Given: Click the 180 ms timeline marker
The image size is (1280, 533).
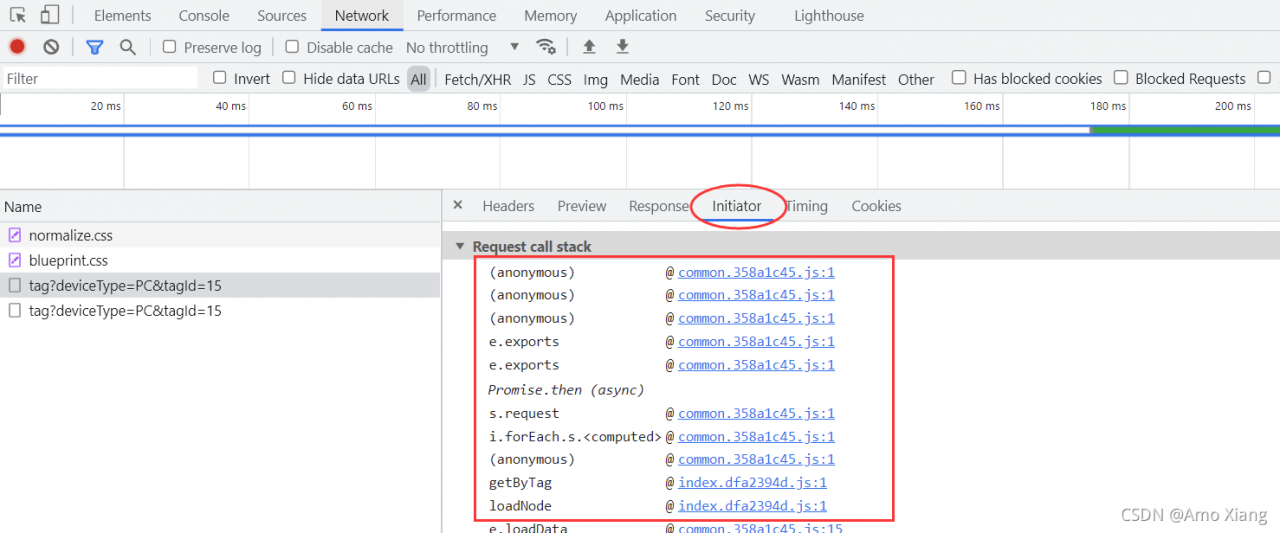Looking at the screenshot, I should (x=1107, y=106).
